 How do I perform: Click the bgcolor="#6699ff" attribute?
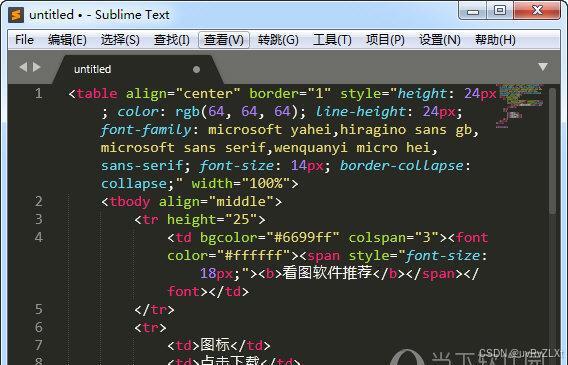270,237
